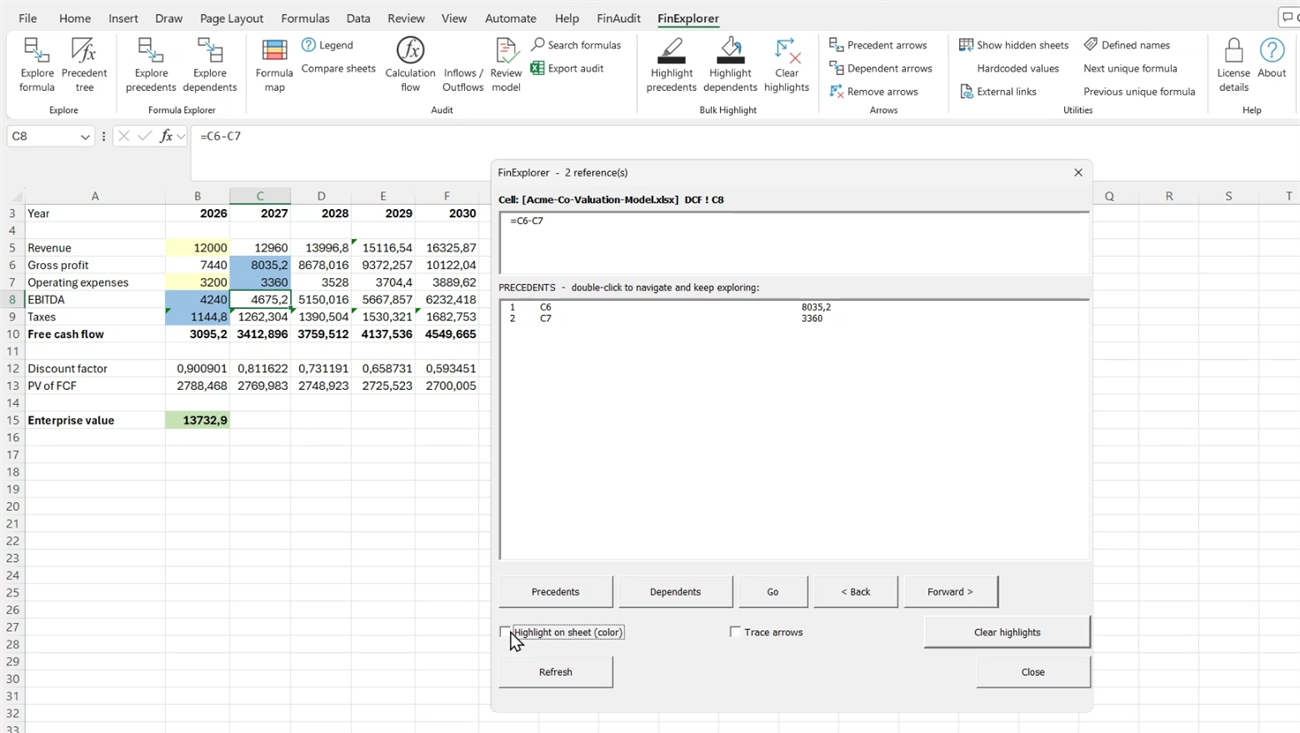Select row header 10
This screenshot has width=1300, height=733.
pos(12,334)
